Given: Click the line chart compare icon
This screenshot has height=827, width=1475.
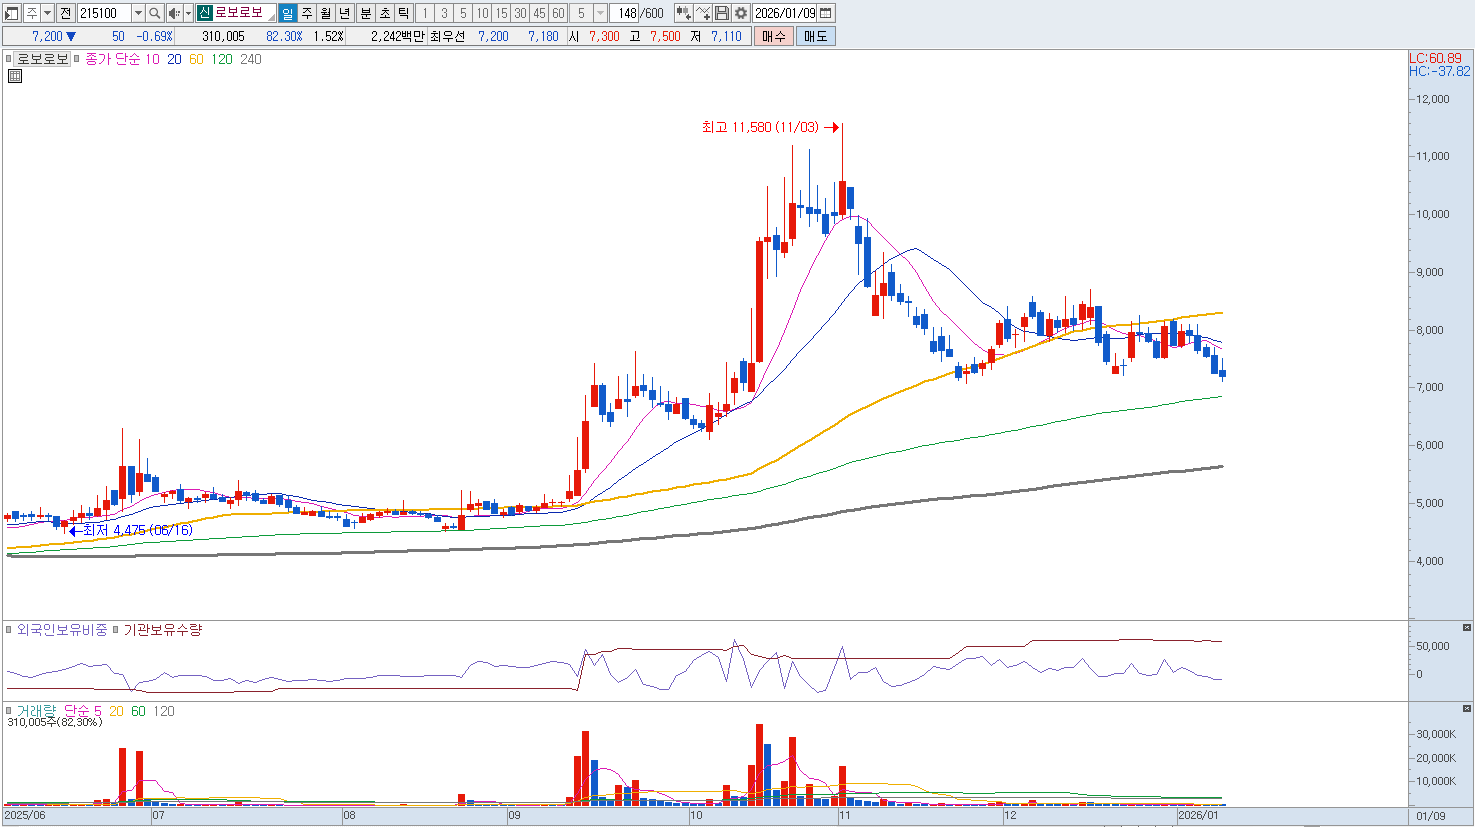Looking at the screenshot, I should tap(703, 13).
